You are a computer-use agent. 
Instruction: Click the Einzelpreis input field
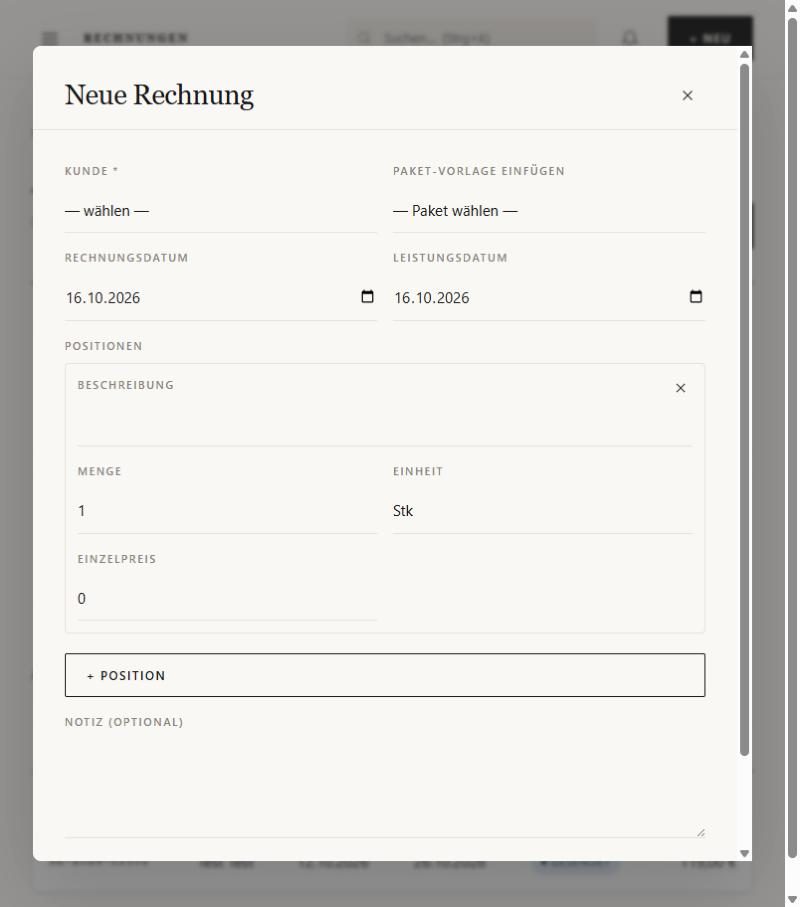pyautogui.click(x=227, y=599)
